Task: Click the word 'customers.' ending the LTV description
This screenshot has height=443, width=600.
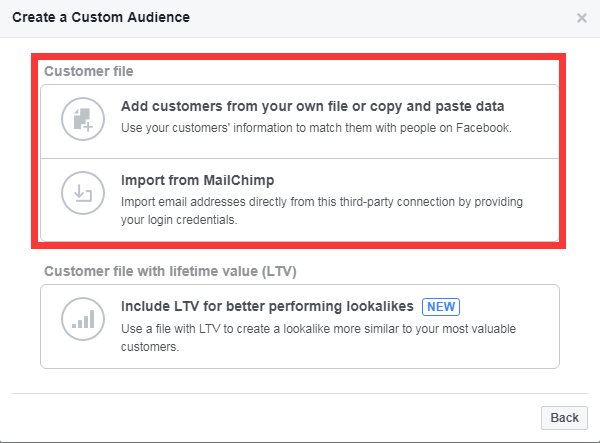Action: click(150, 347)
